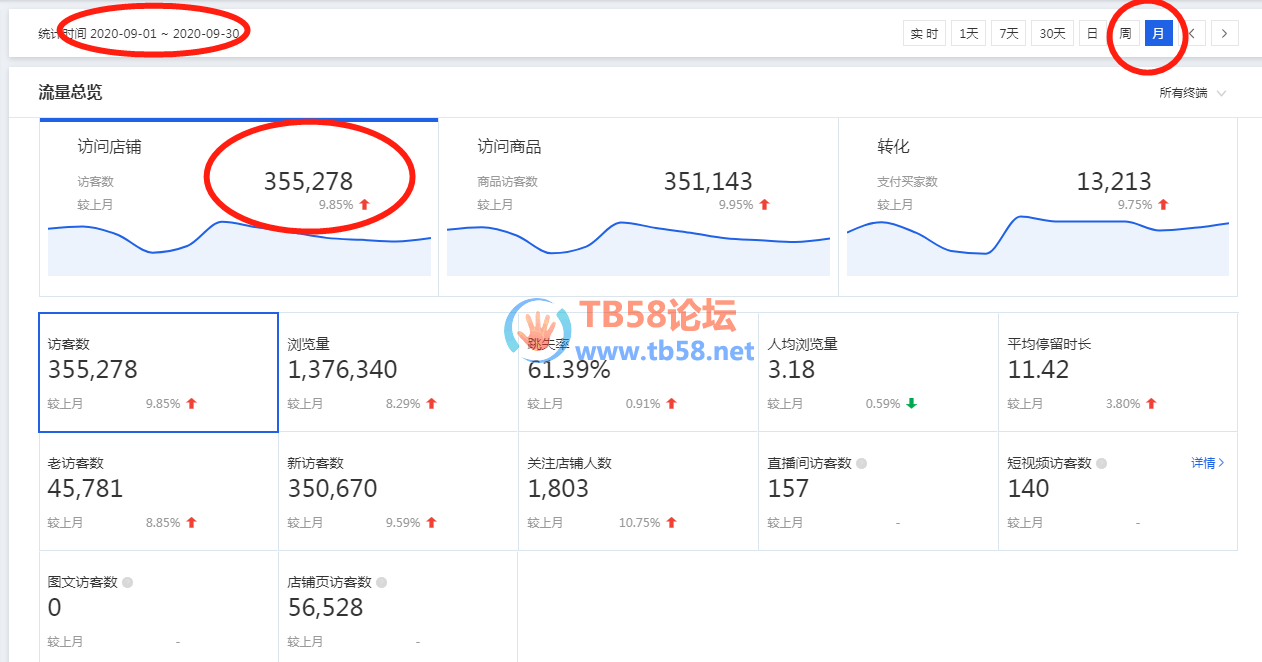Image resolution: width=1262 pixels, height=662 pixels.
Task: Click info icon beside 店铺页访客数
Action: point(382,582)
